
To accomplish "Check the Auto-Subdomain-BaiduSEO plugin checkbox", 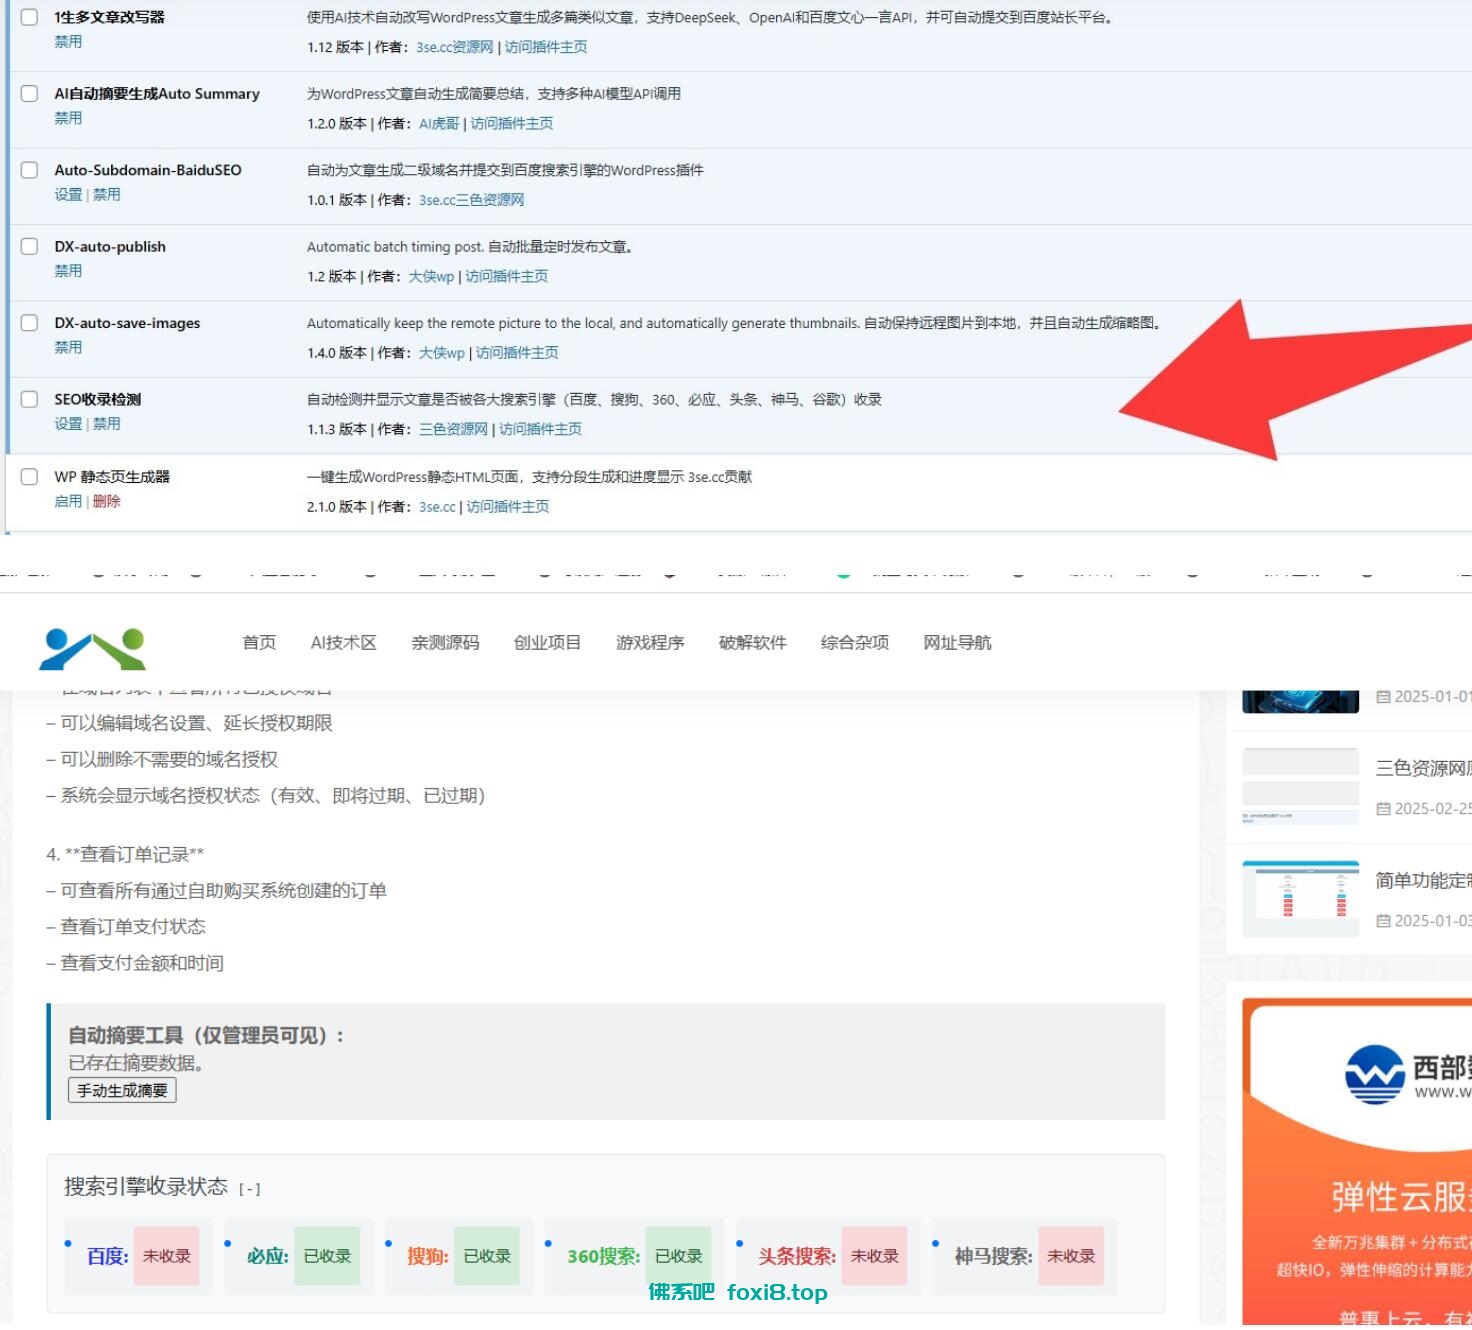I will coord(30,170).
